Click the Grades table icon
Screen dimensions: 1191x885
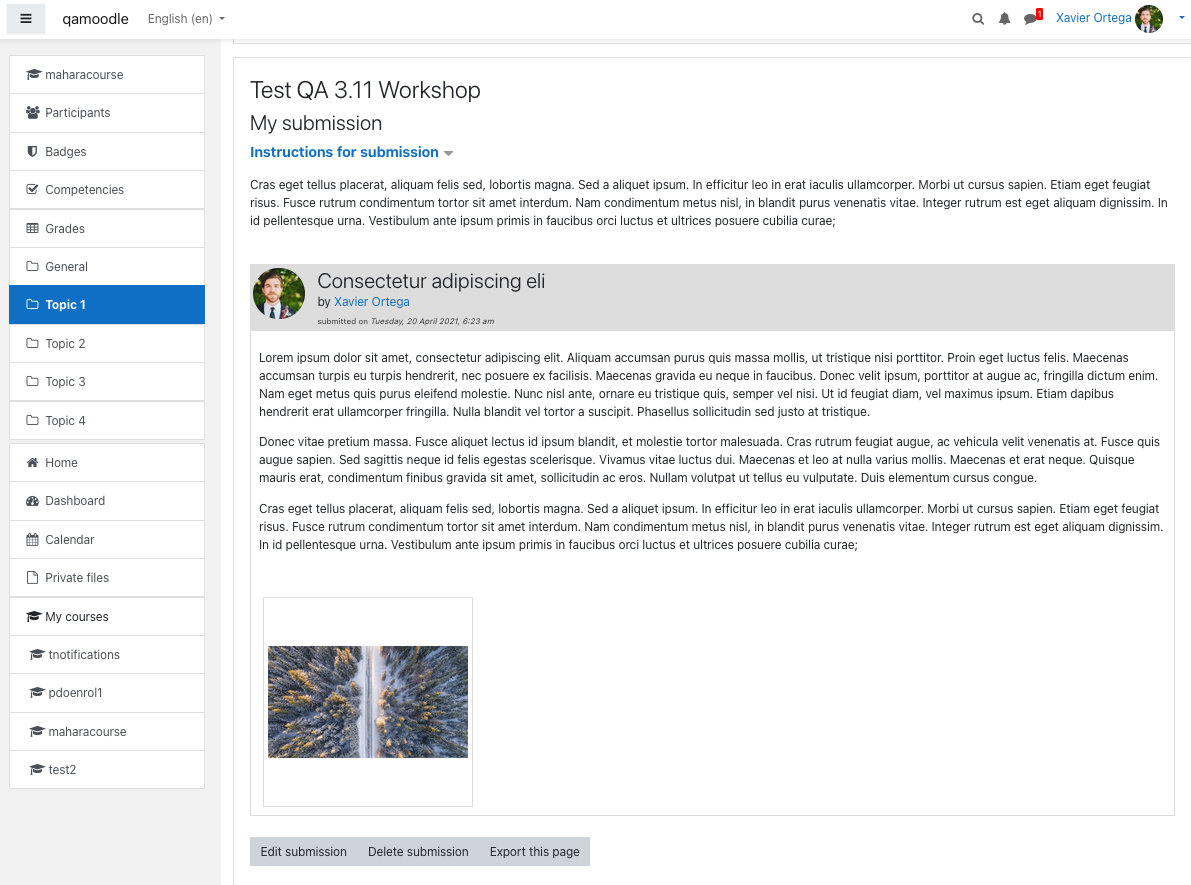pyautogui.click(x=32, y=228)
